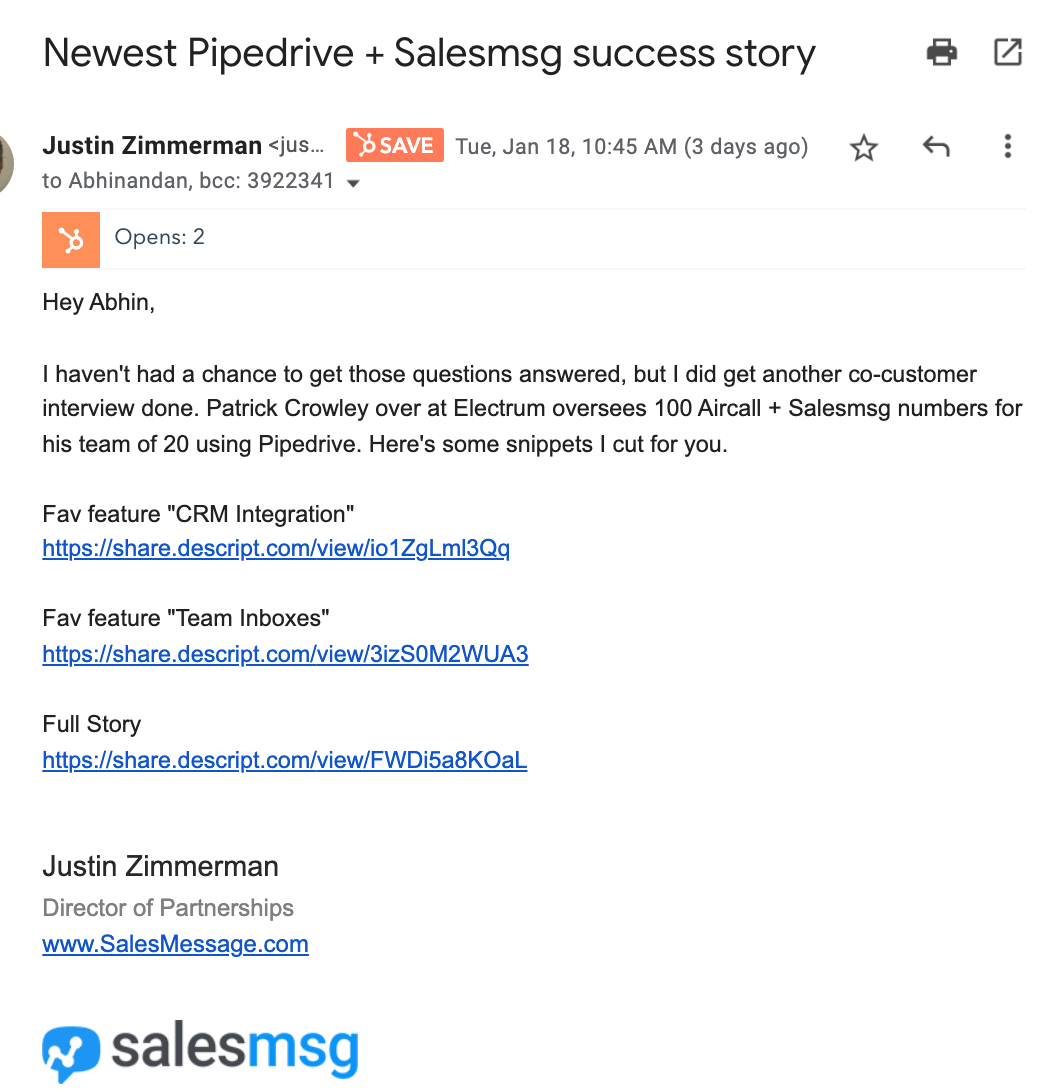This screenshot has width=1048, height=1090.
Task: Open the Full Story descript link
Action: pos(284,760)
